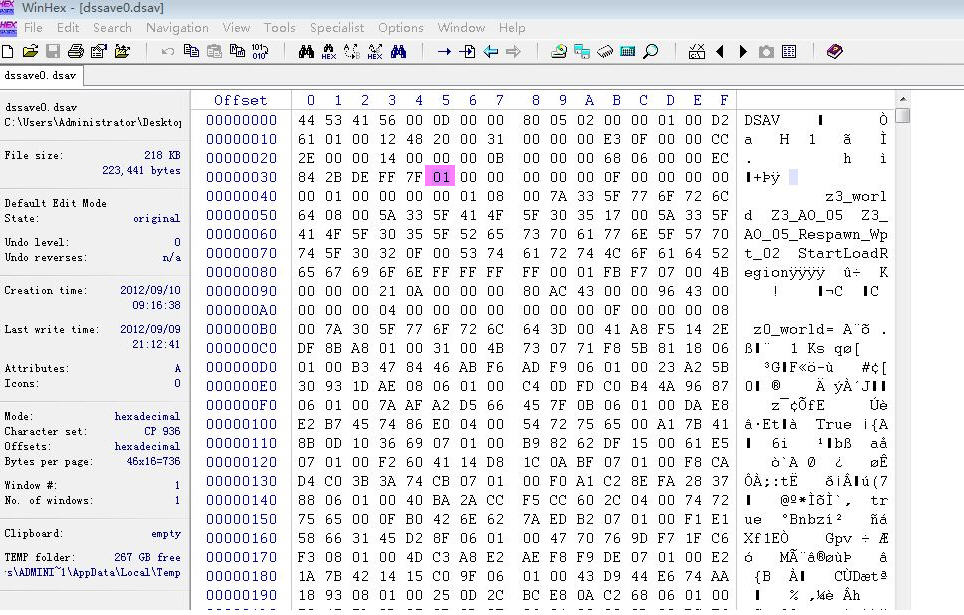Open the Tools menu
The height and width of the screenshot is (615, 964).
point(279,28)
